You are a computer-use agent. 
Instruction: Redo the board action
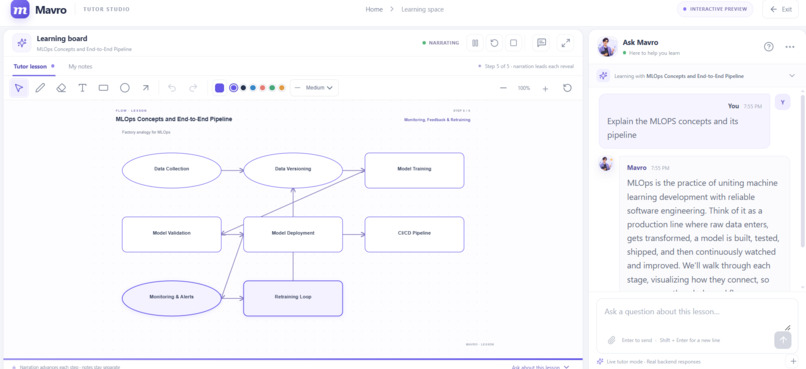coord(193,88)
